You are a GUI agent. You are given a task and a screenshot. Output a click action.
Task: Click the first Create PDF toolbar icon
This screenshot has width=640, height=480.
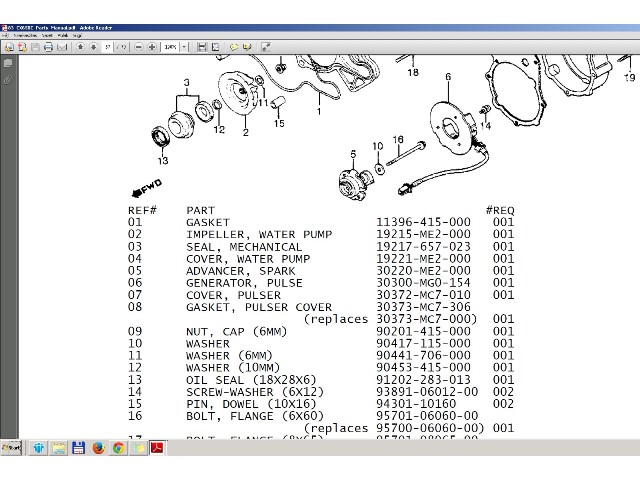[x=9, y=47]
